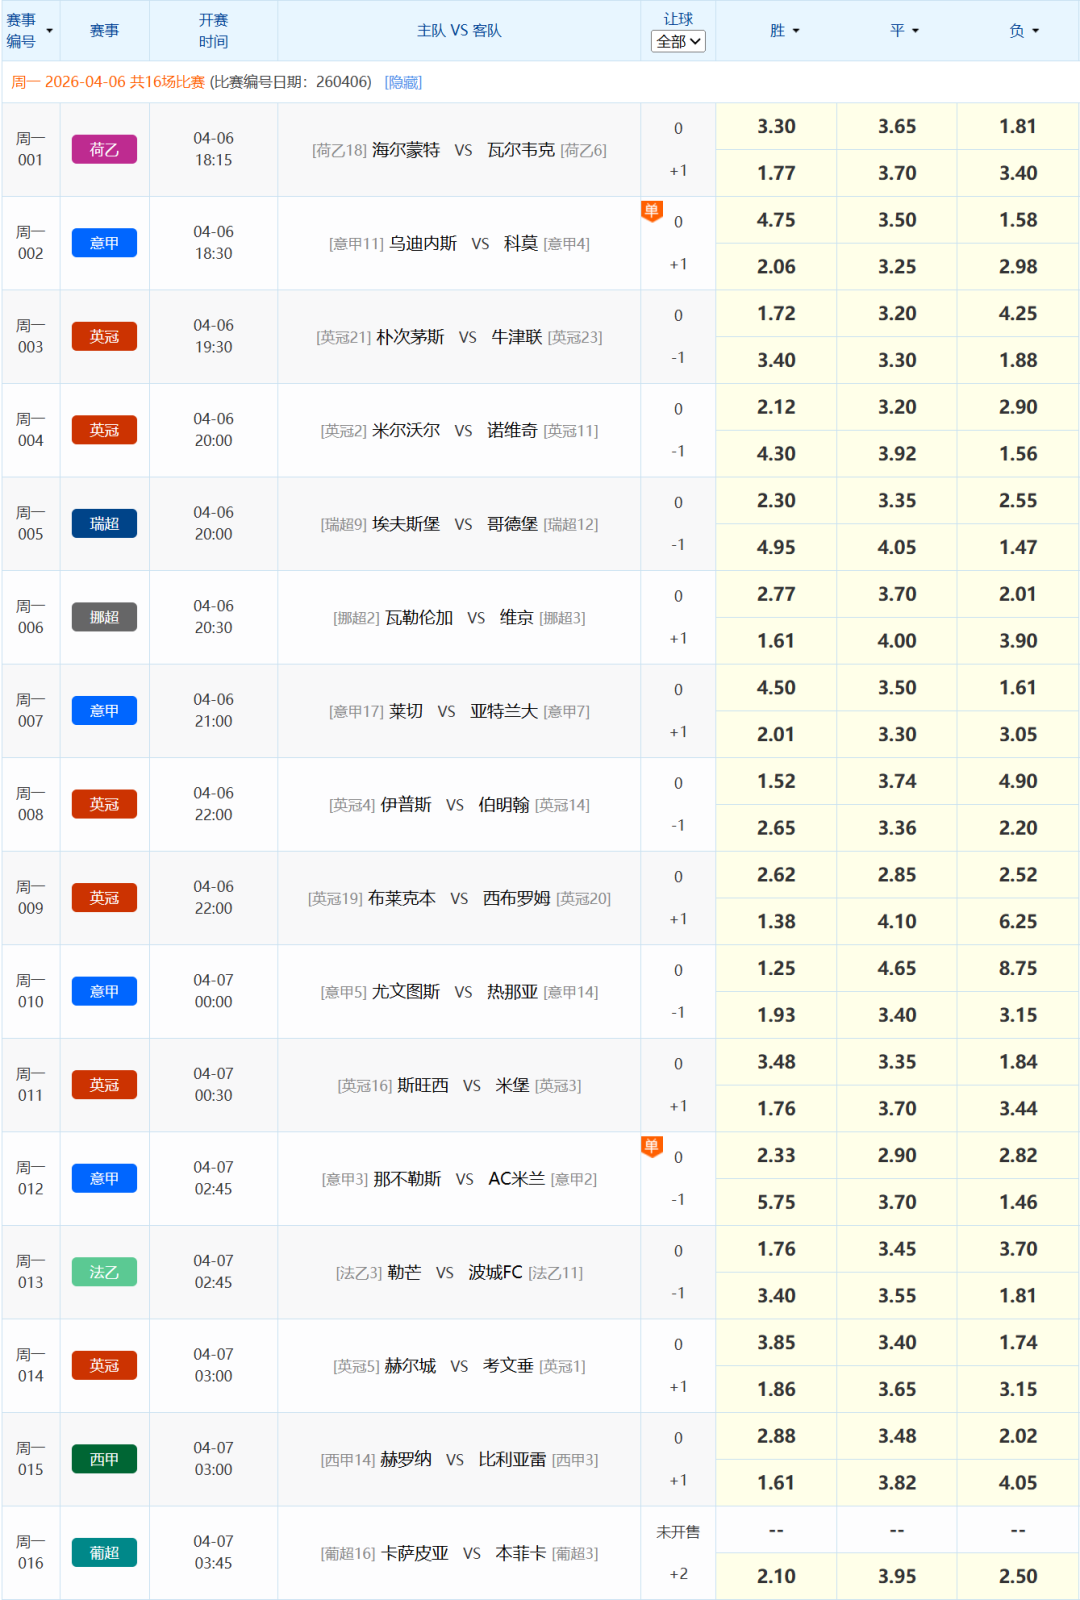Click the 意甲 league tag for match 012
1080x1600 pixels.
(x=104, y=1178)
